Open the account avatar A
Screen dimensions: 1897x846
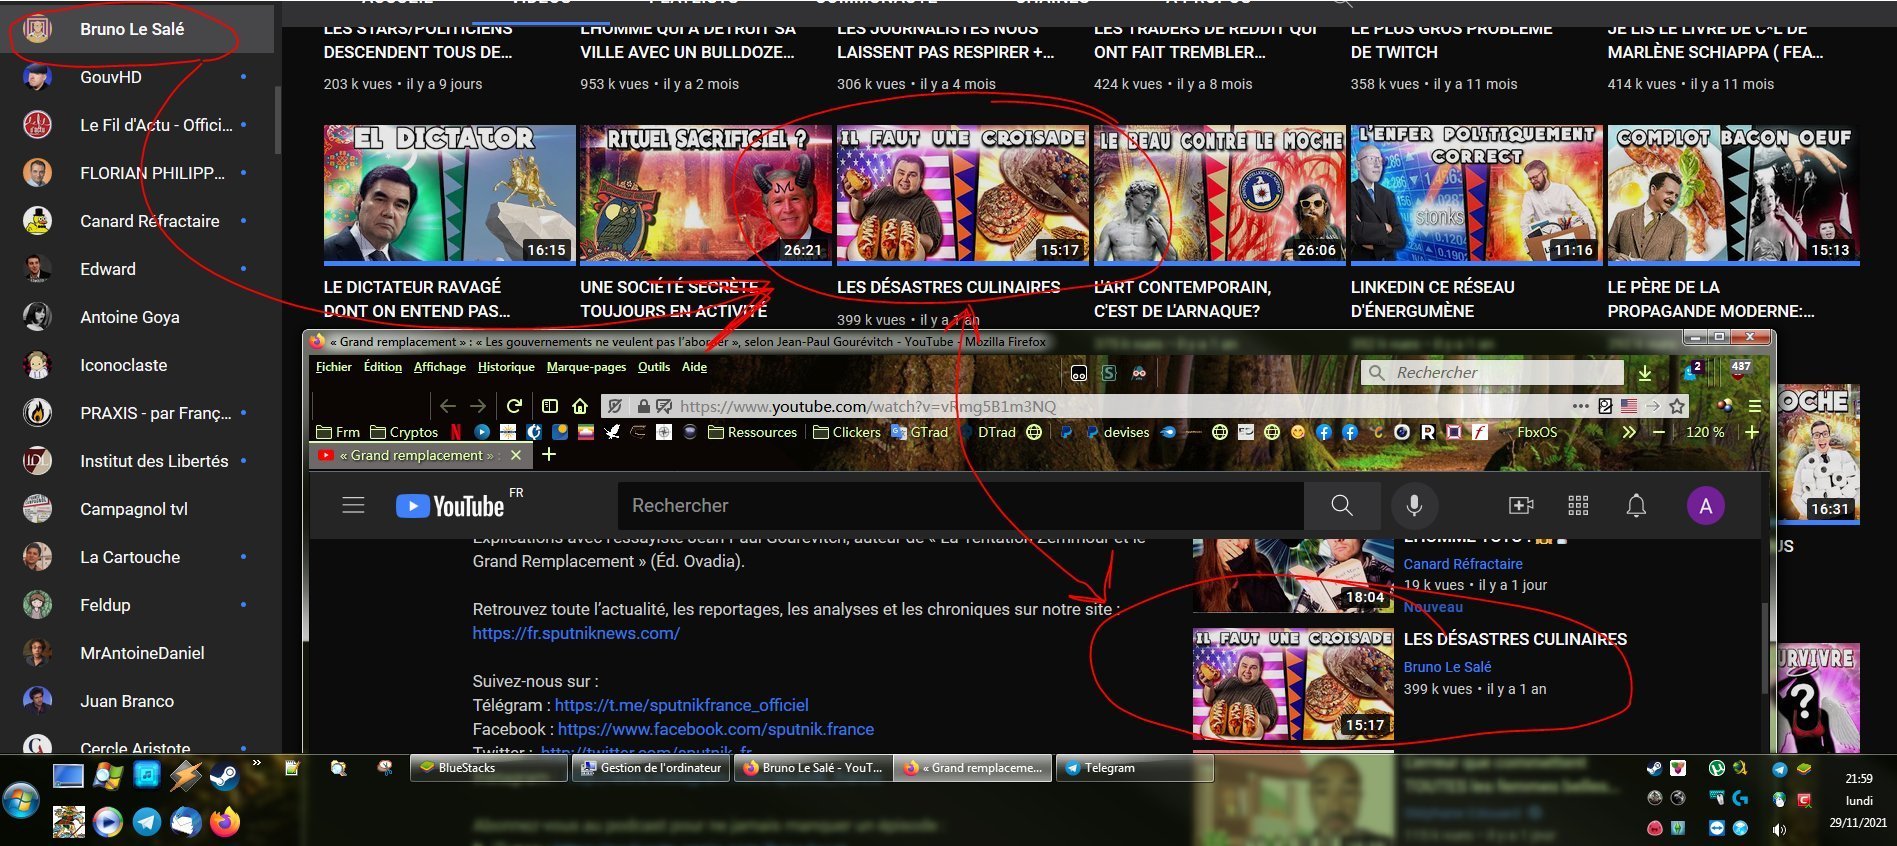tap(1706, 505)
